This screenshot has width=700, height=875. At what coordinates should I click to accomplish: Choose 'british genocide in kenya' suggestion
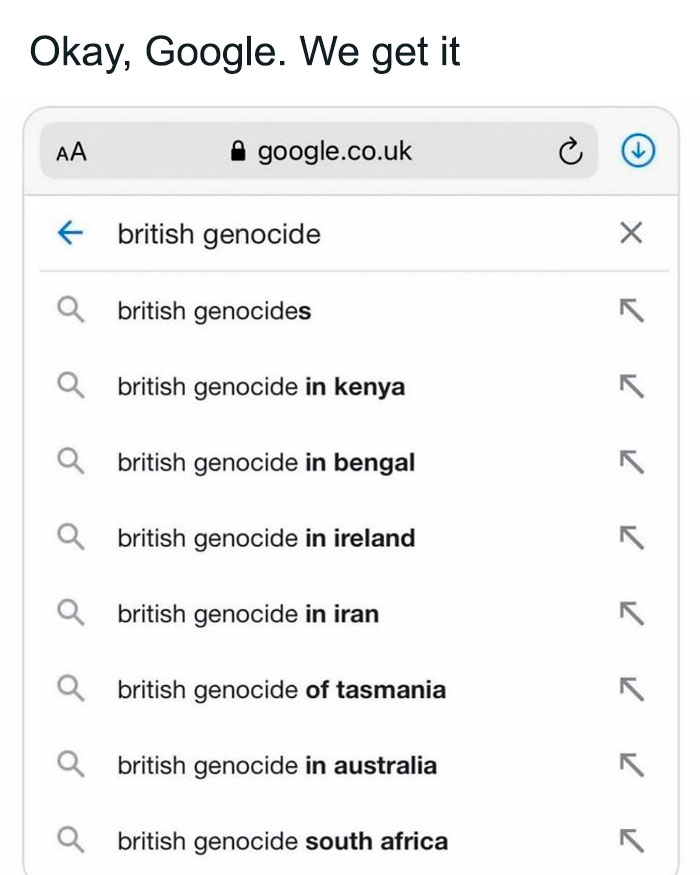coord(261,387)
